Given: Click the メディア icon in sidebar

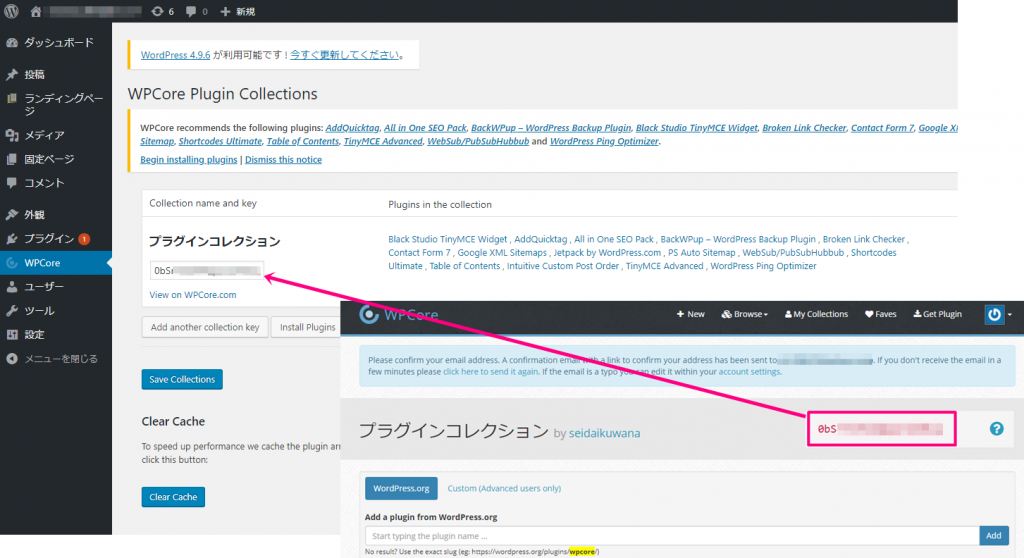Looking at the screenshot, I should click(x=12, y=135).
